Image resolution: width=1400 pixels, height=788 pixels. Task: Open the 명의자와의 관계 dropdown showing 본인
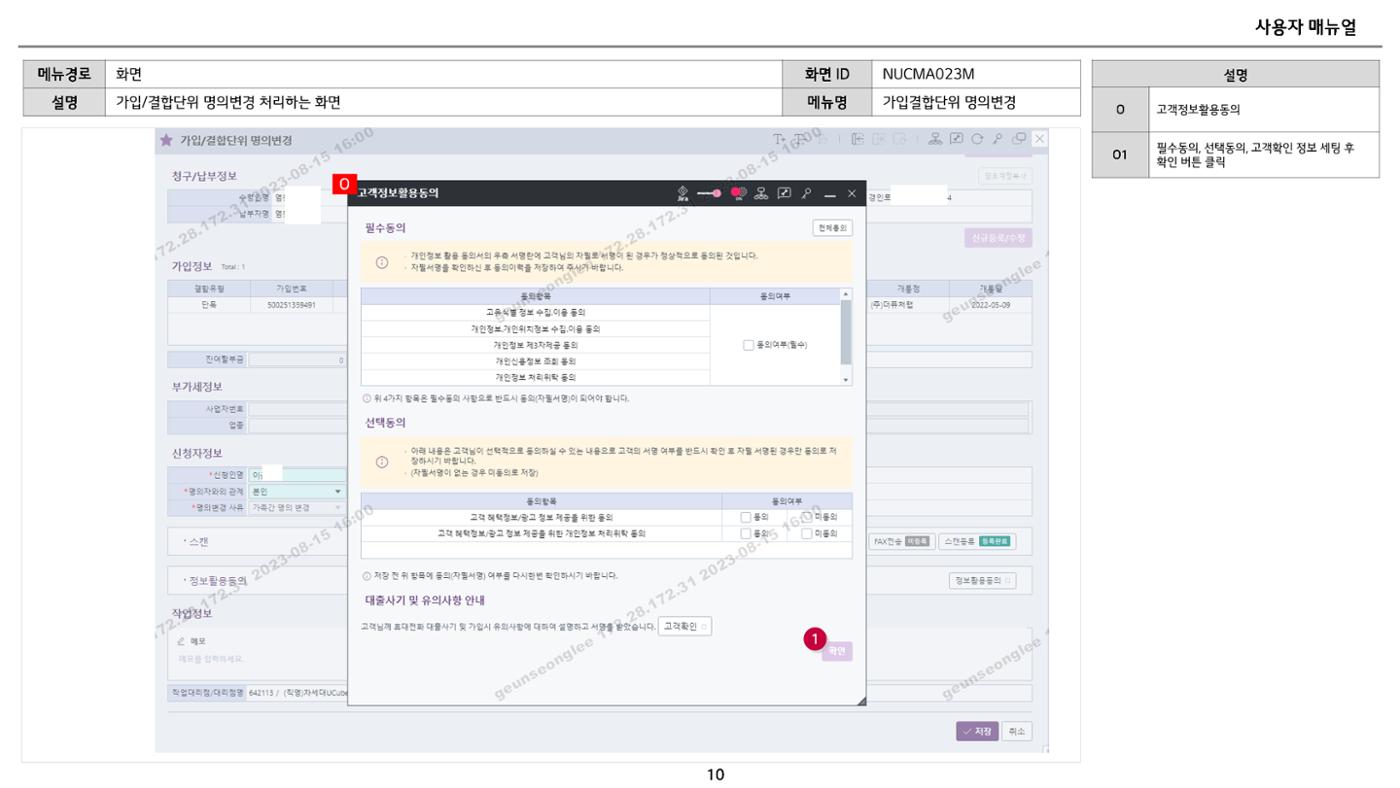pyautogui.click(x=297, y=491)
